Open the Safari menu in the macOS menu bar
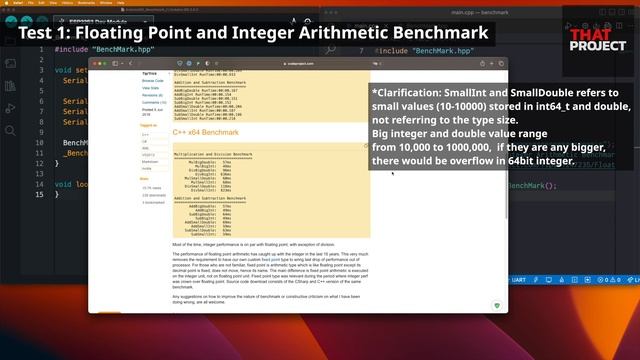The width and height of the screenshot is (640, 360). coord(18,3)
